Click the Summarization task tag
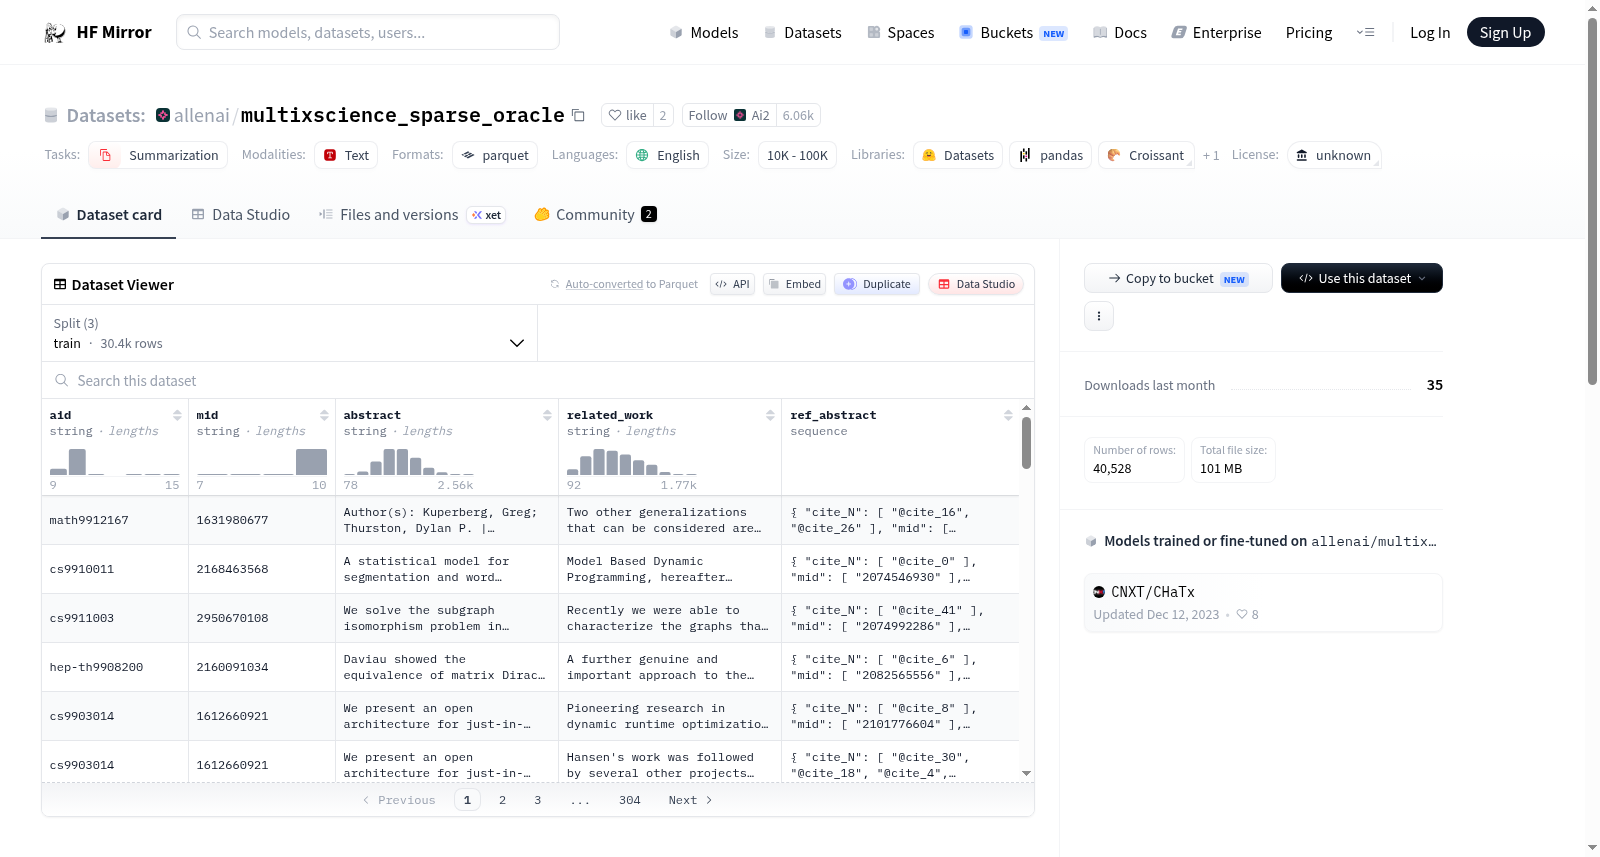1600x857 pixels. click(x=158, y=155)
